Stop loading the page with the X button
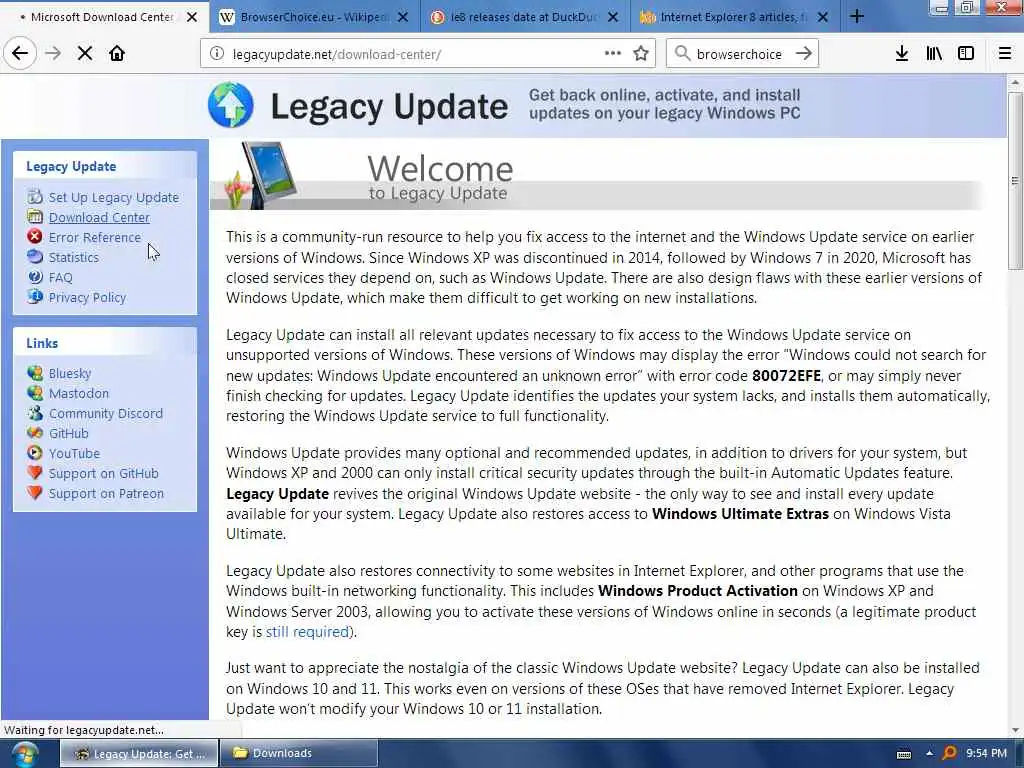The height and width of the screenshot is (768, 1024). (x=85, y=54)
